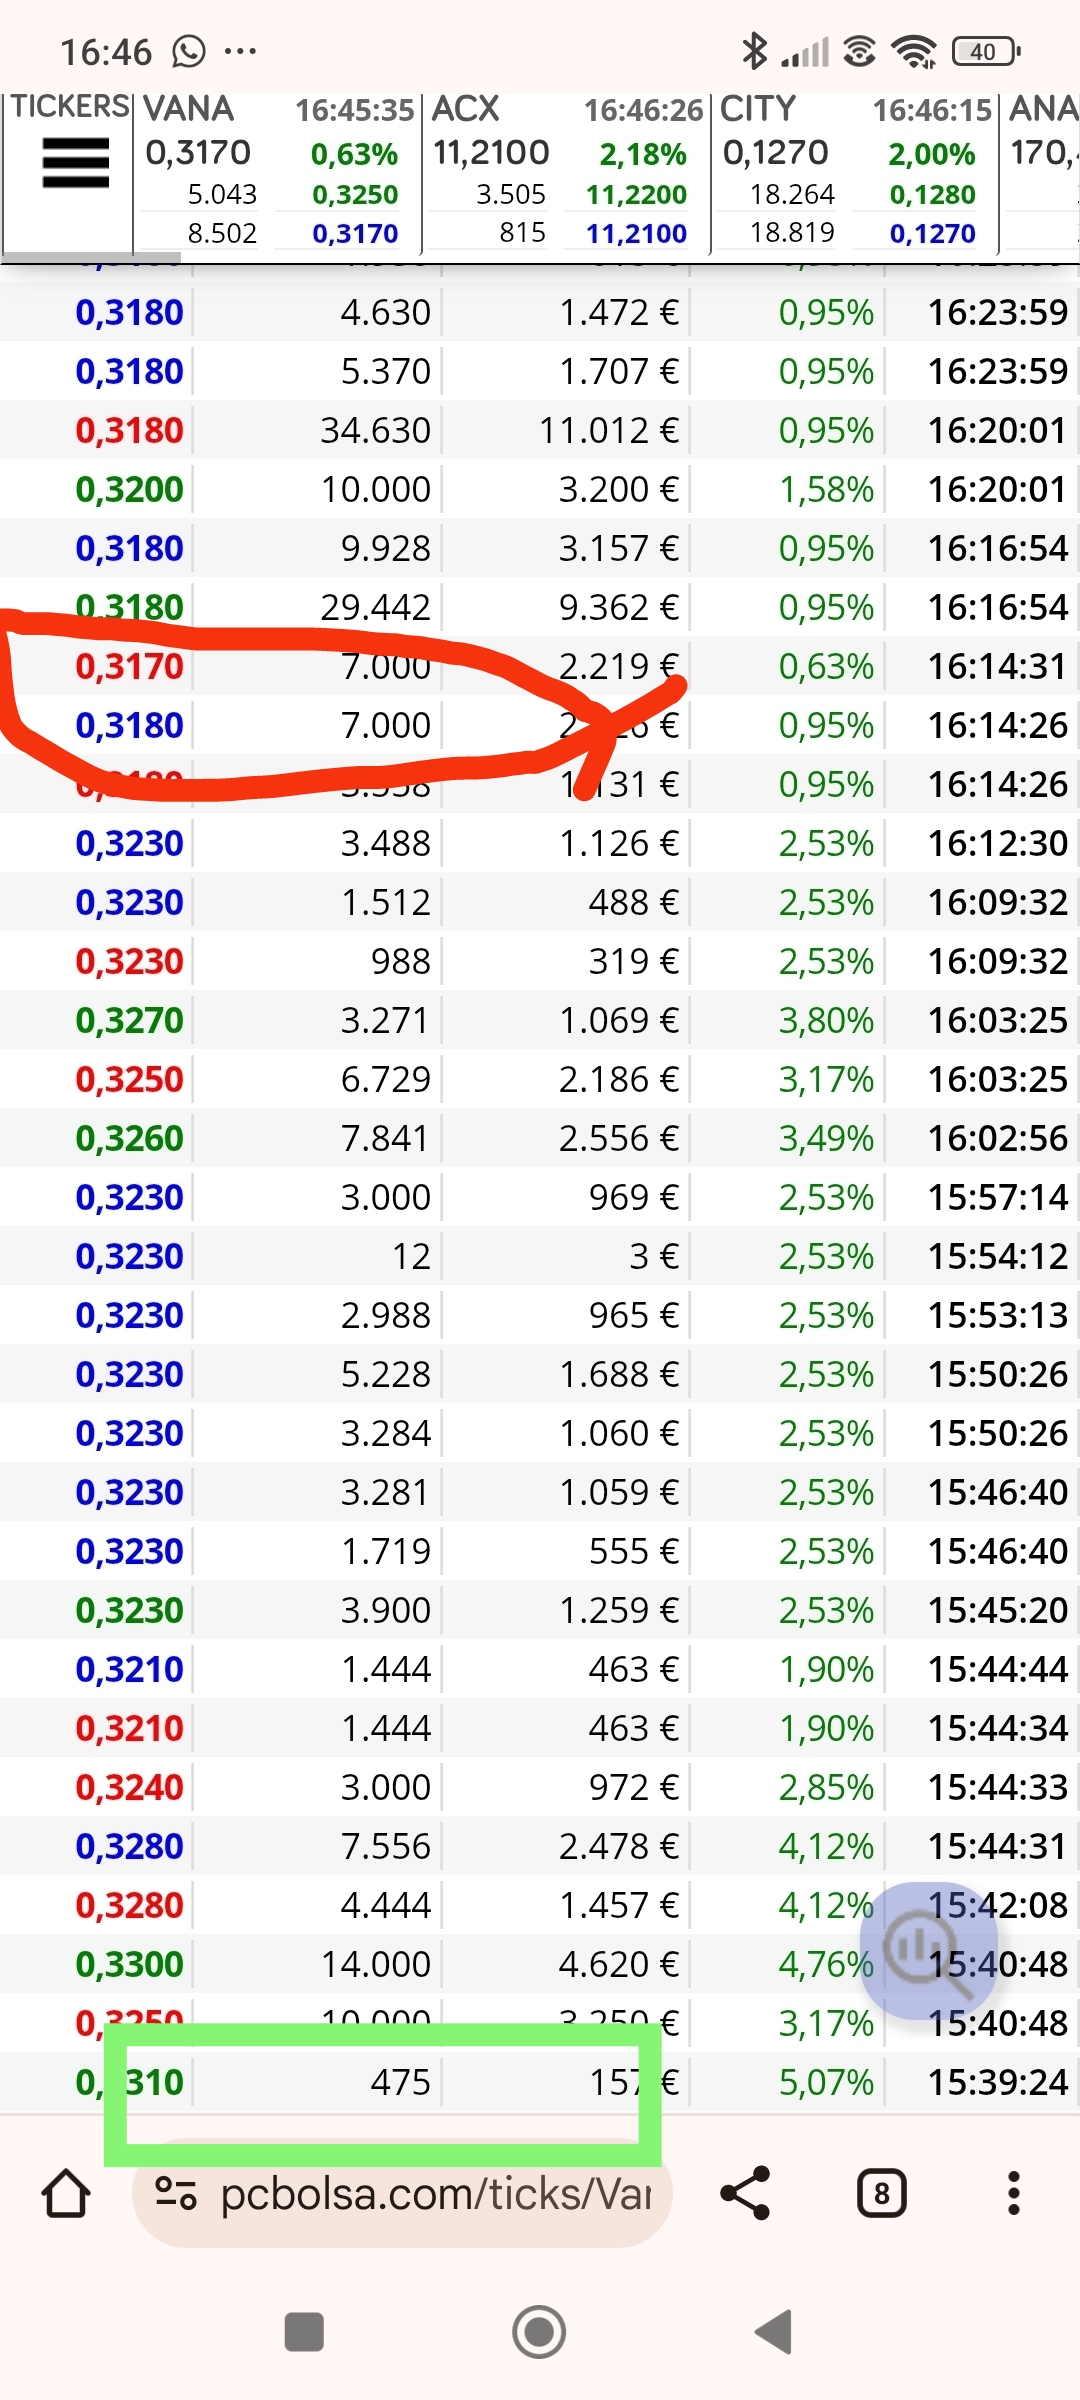The width and height of the screenshot is (1080, 2400).
Task: Tap volume cell 7.841
Action: click(x=385, y=1138)
